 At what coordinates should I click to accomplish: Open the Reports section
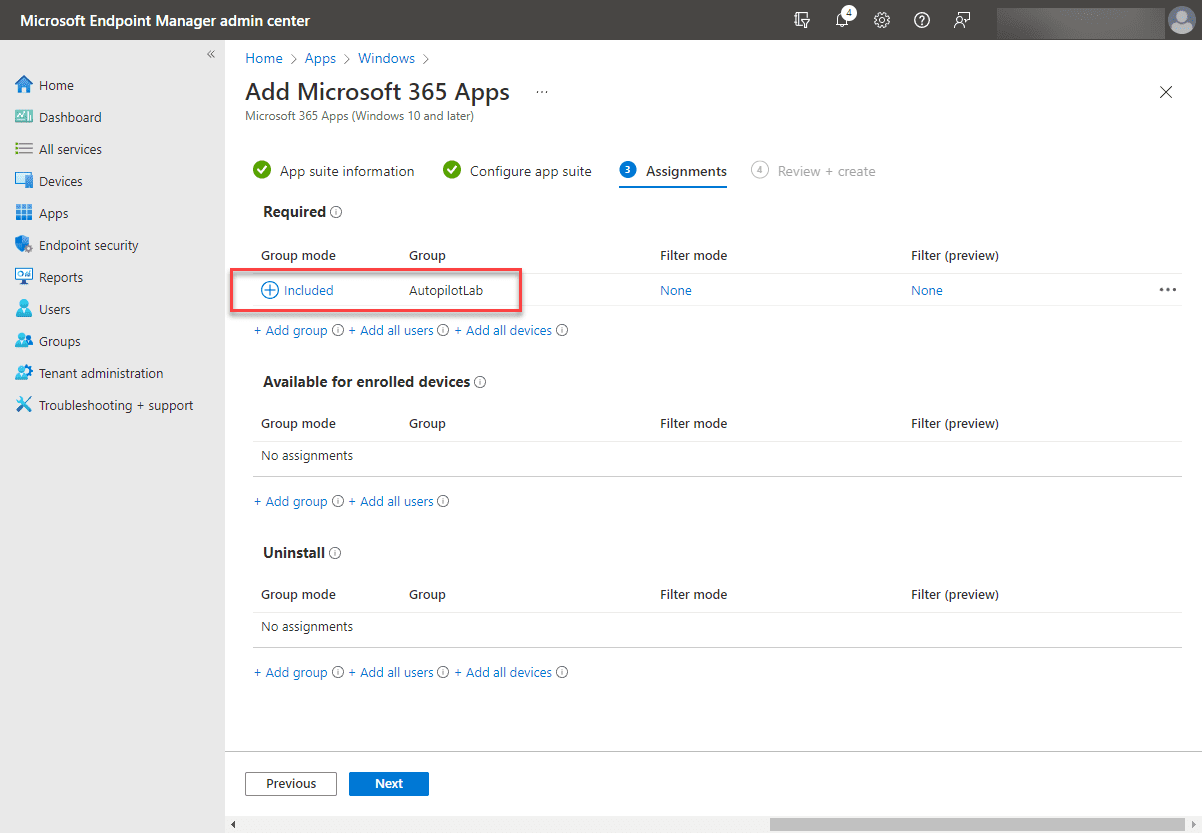[58, 276]
